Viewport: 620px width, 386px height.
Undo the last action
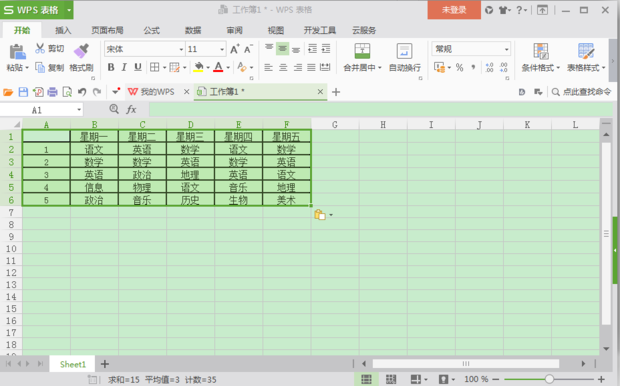pyautogui.click(x=82, y=92)
